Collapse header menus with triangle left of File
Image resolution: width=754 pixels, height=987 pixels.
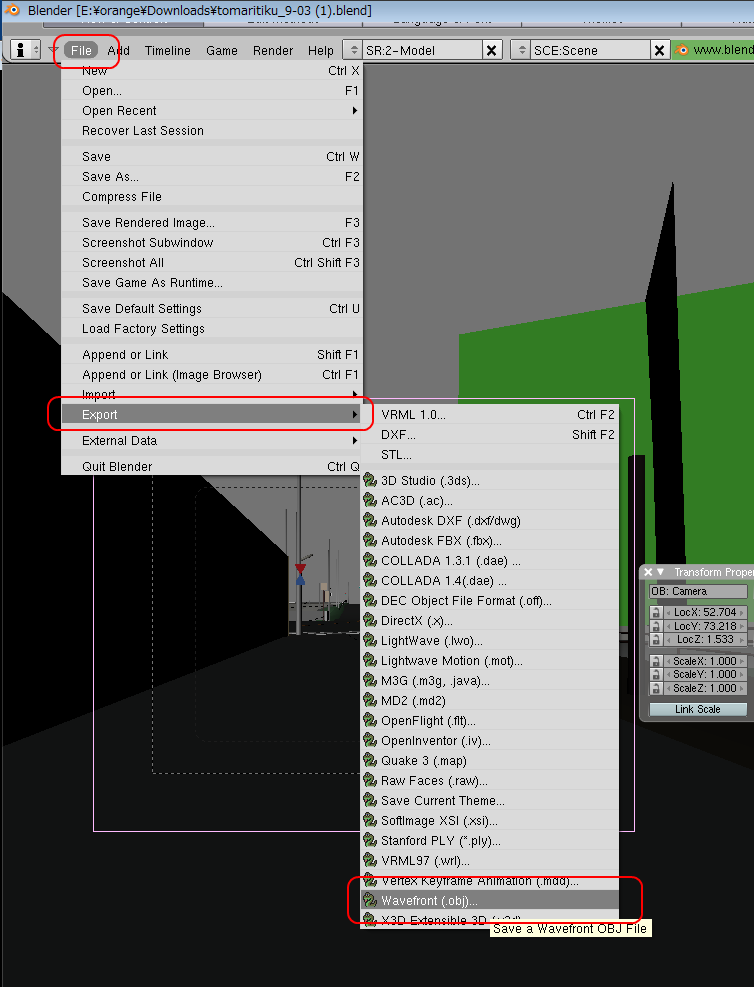(x=53, y=50)
